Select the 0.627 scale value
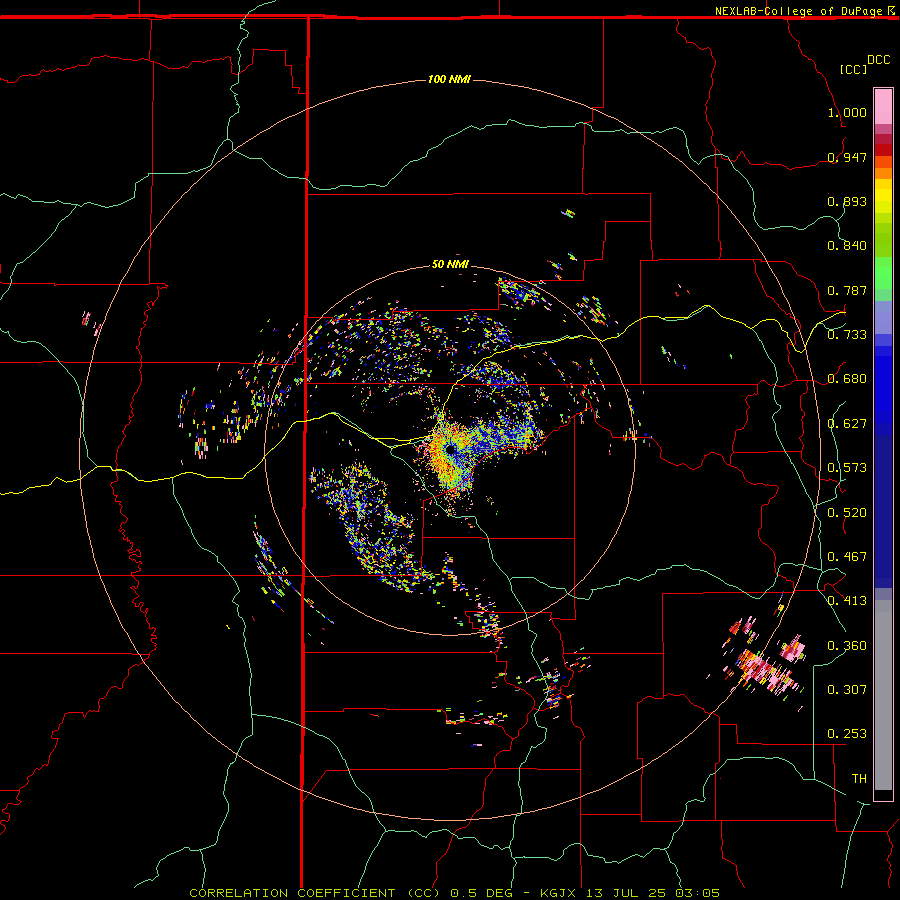This screenshot has height=900, width=900. 847,424
